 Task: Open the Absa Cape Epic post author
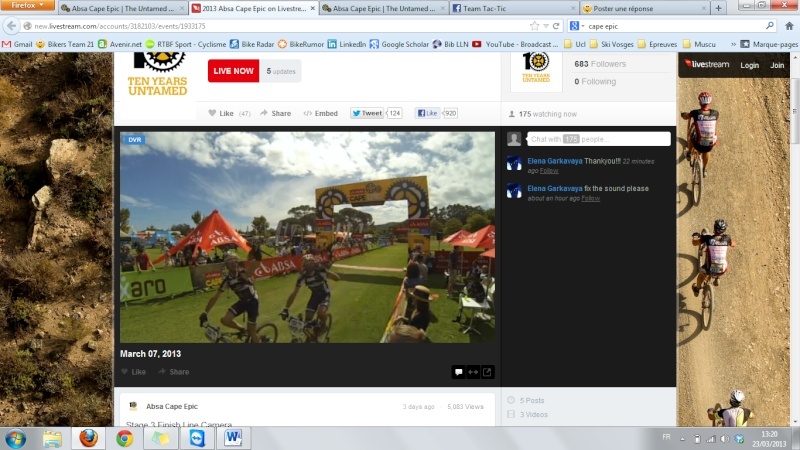pos(171,407)
